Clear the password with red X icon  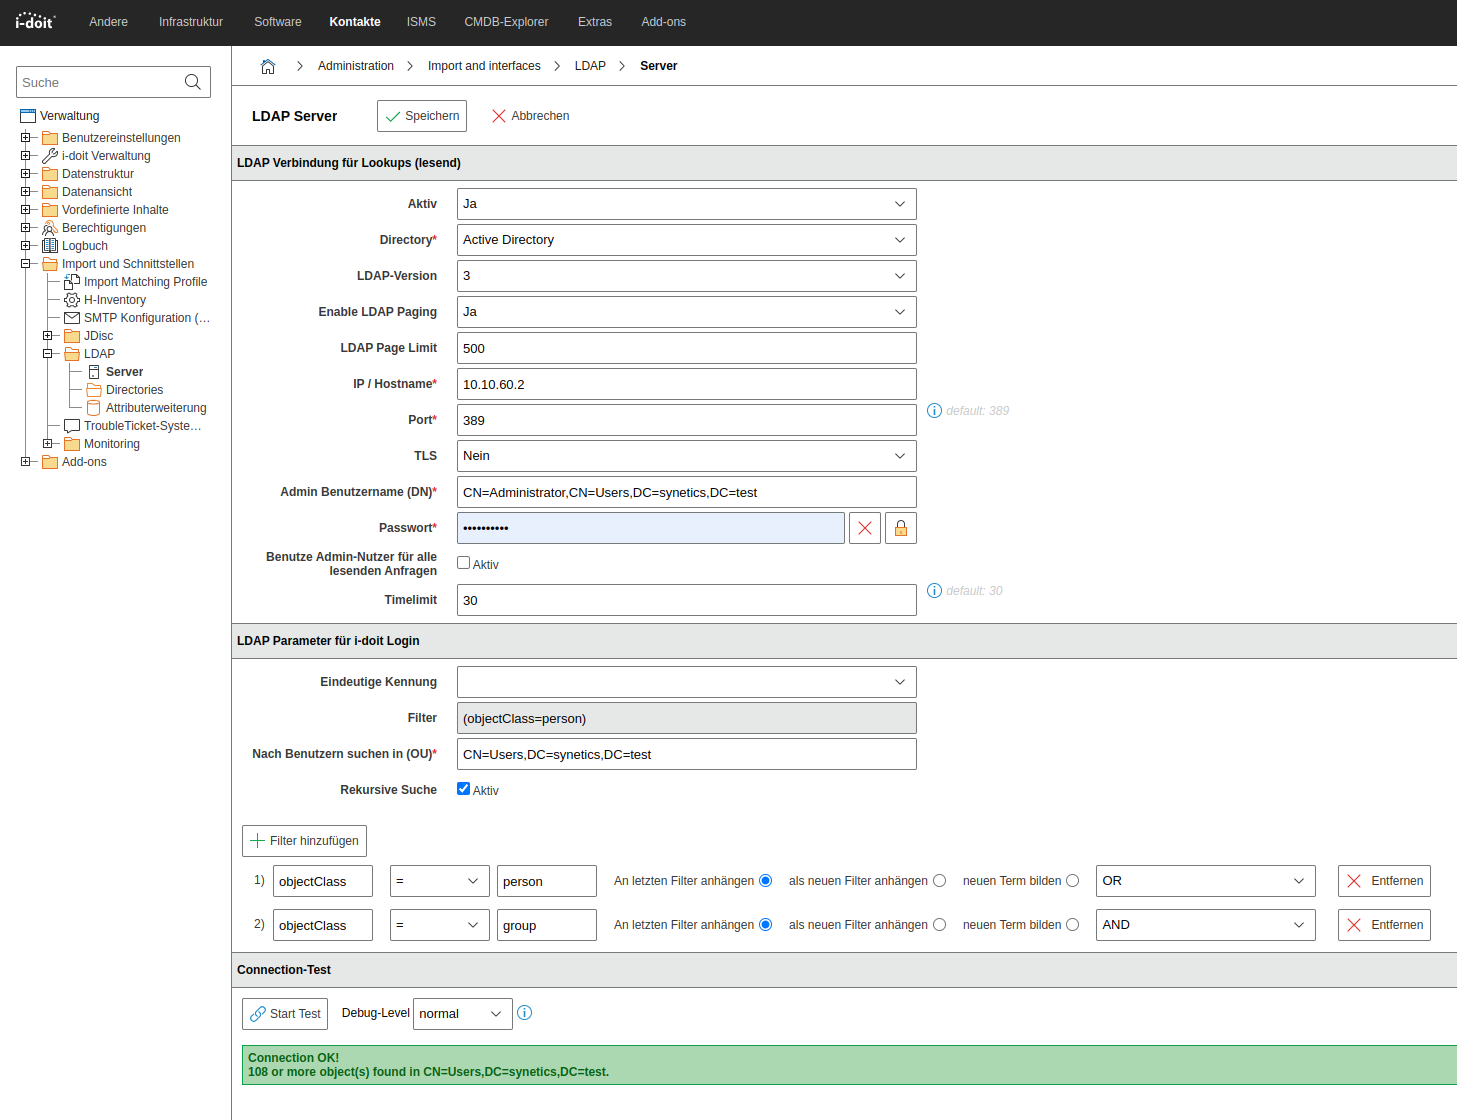tap(865, 528)
